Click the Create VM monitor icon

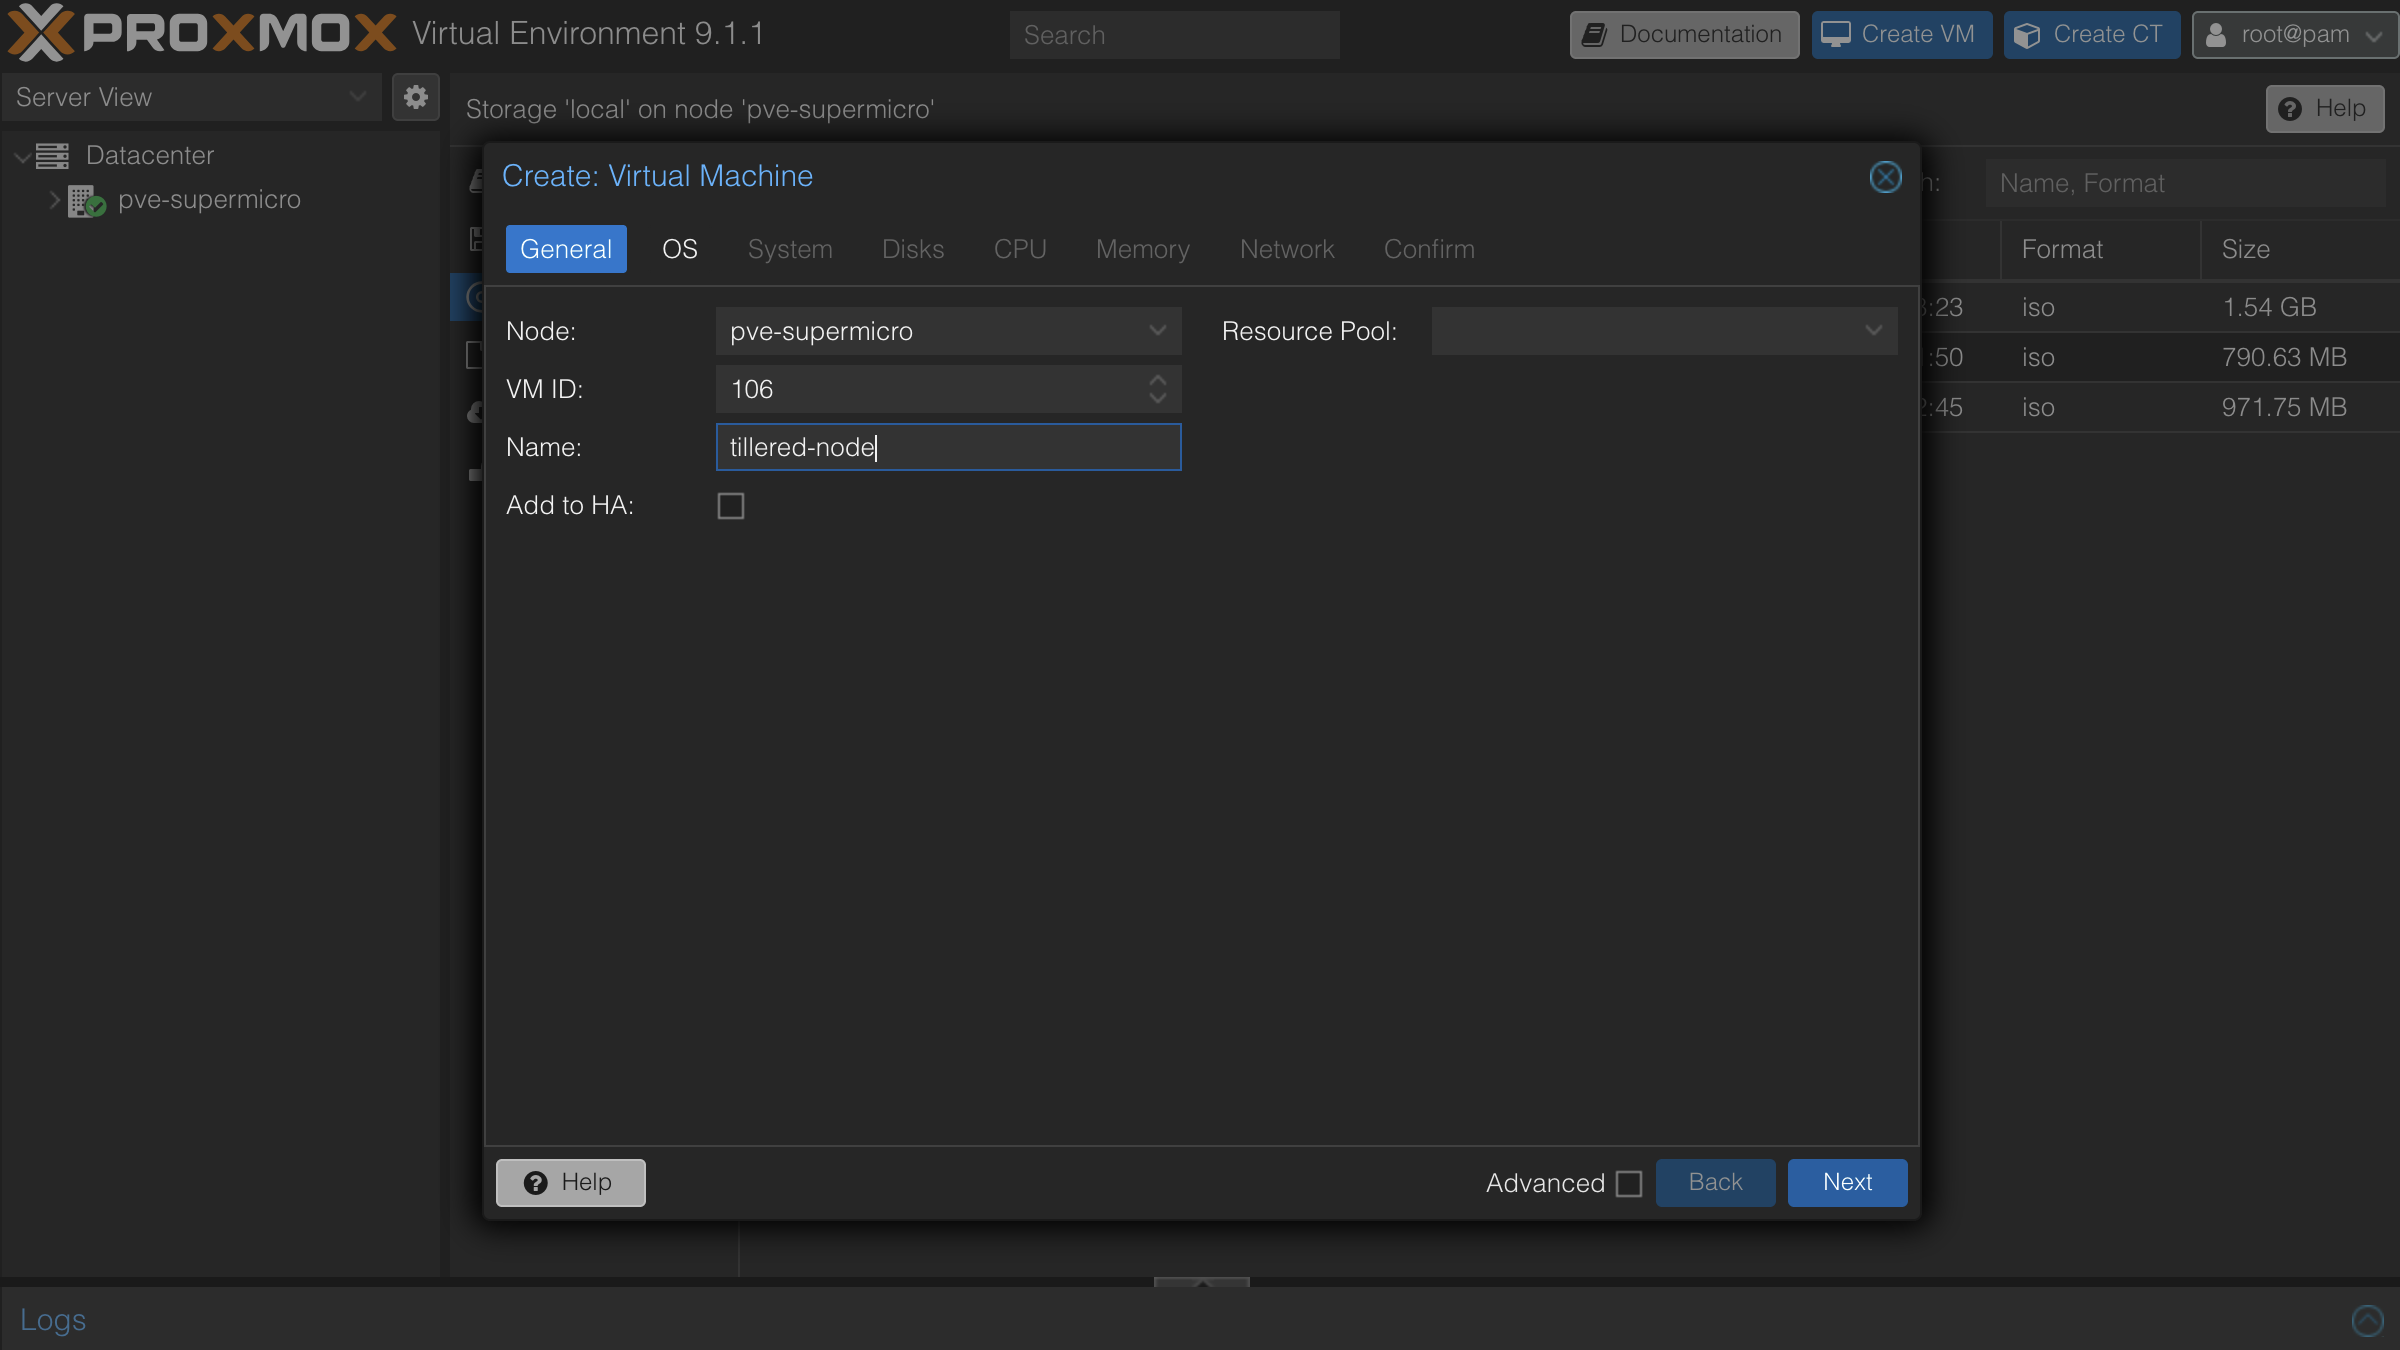click(x=1836, y=33)
